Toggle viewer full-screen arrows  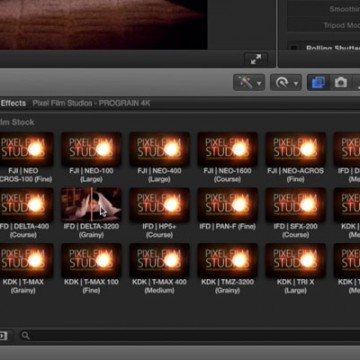click(x=256, y=59)
